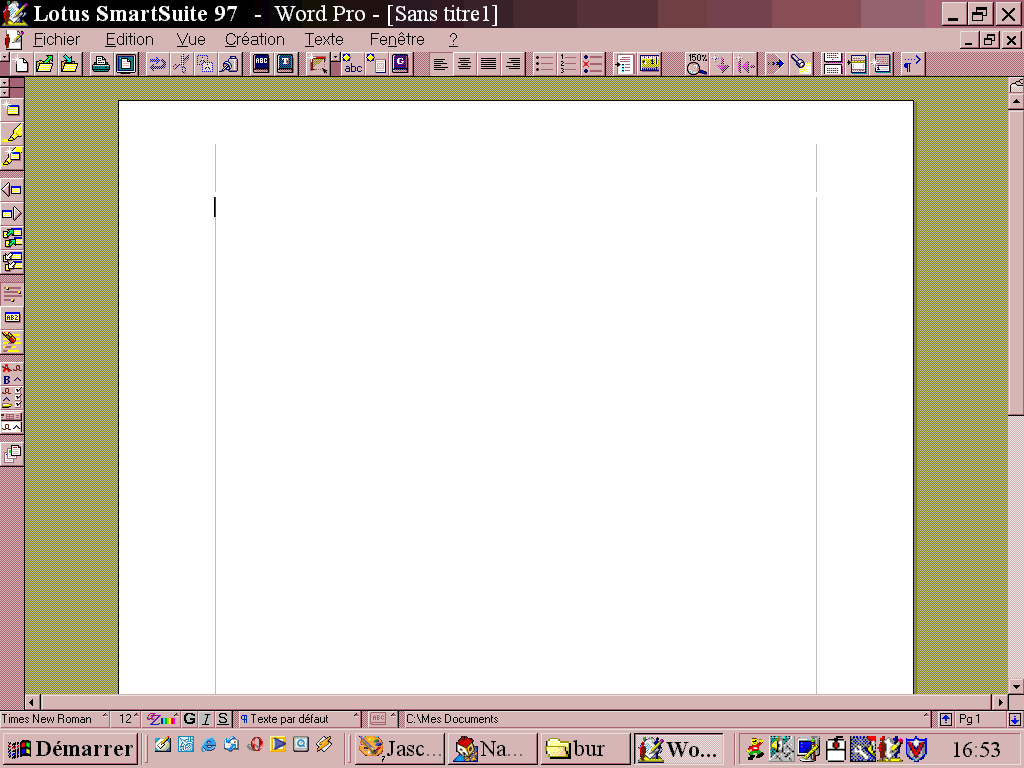Open the spell check ABC status button
The image size is (1024, 768).
[x=383, y=719]
